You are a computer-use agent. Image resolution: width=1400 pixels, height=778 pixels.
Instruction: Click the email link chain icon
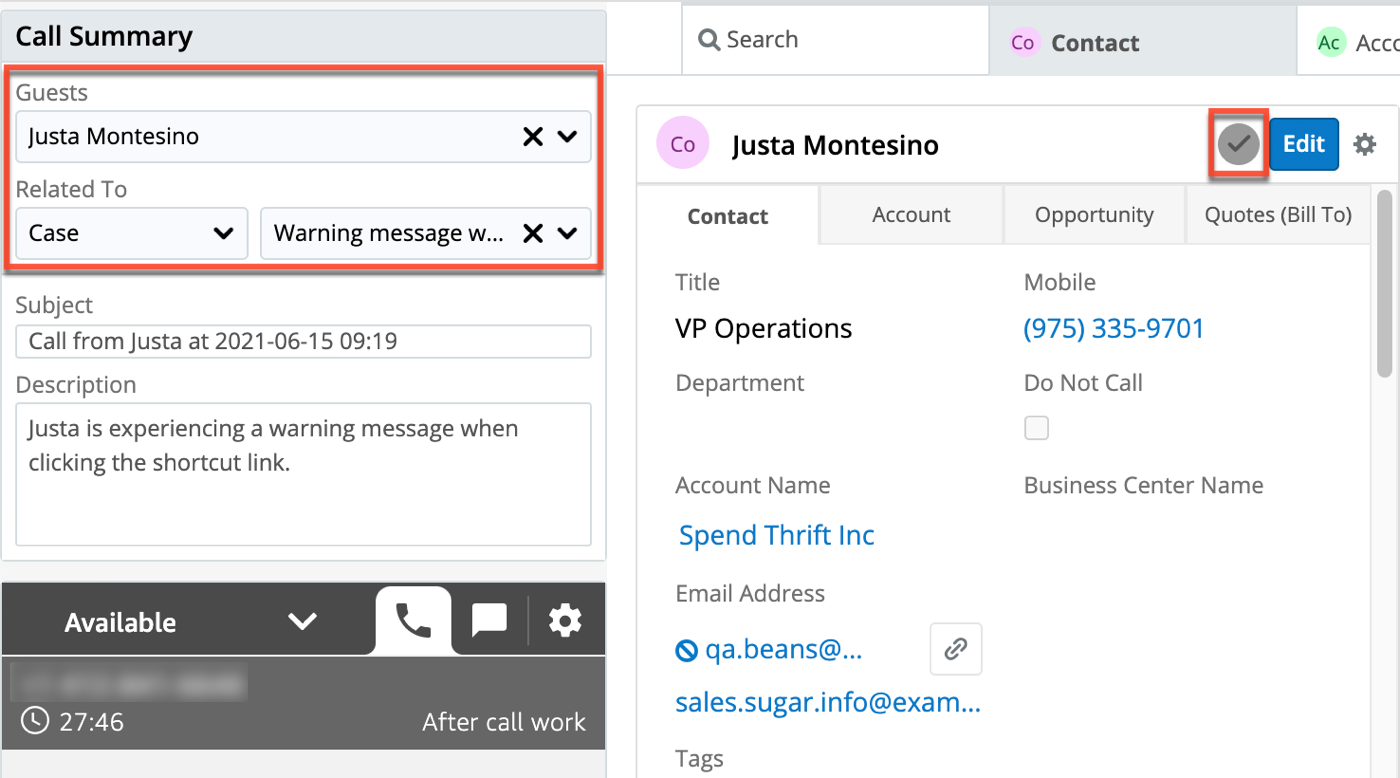(955, 650)
